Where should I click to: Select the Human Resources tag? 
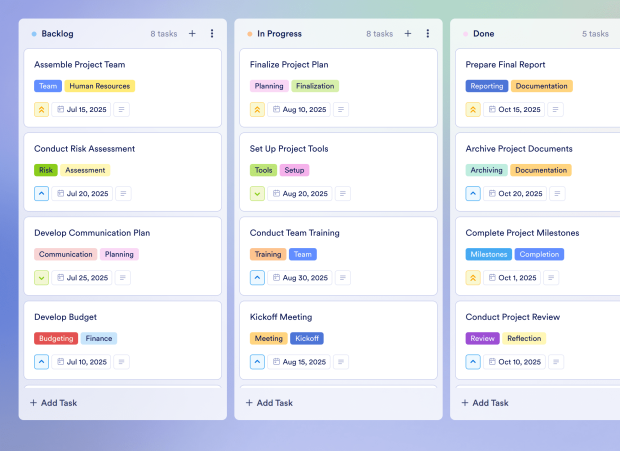tap(100, 86)
